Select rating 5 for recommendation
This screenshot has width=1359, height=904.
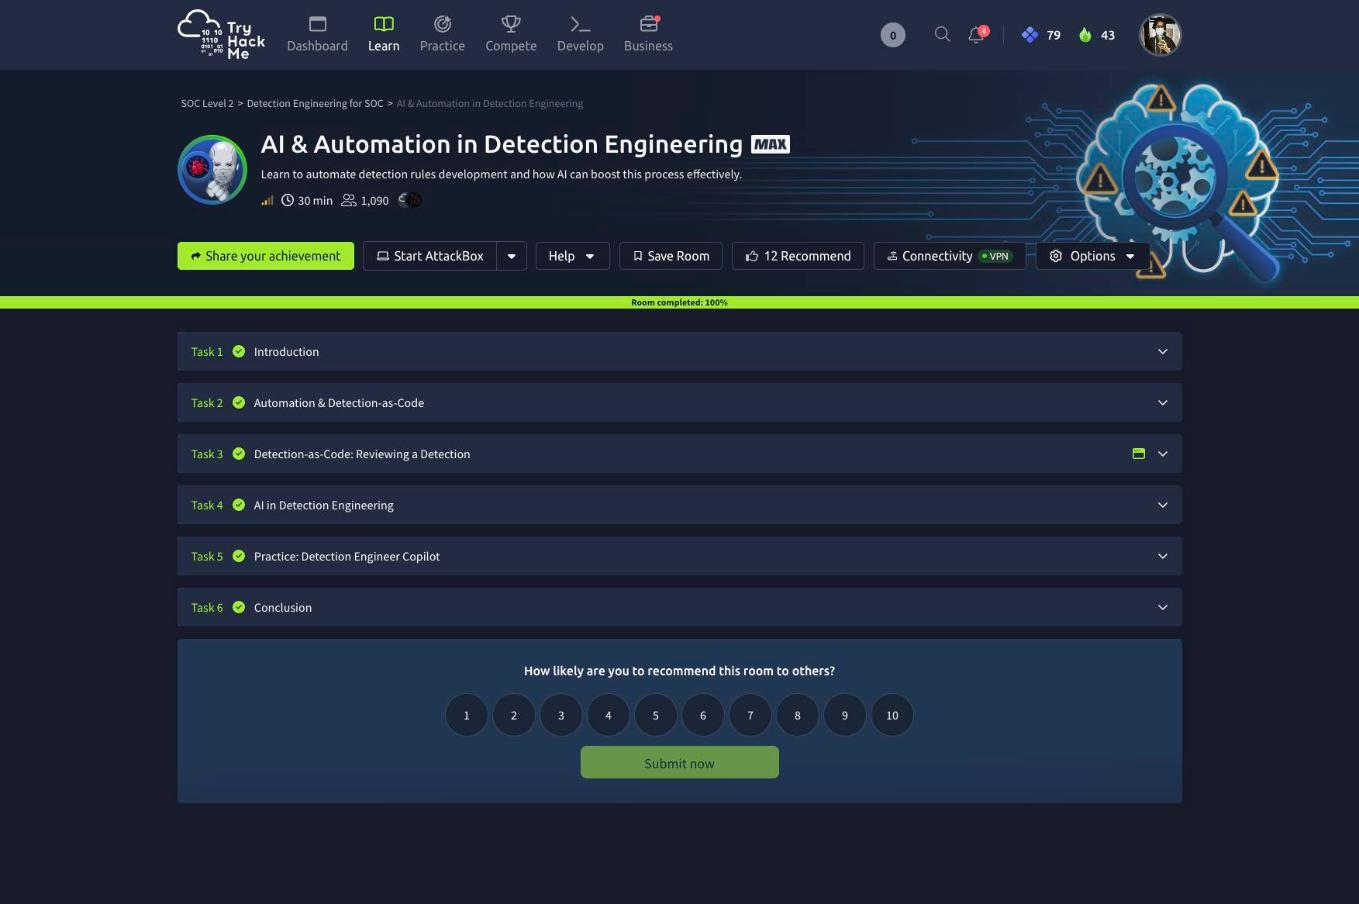click(656, 715)
